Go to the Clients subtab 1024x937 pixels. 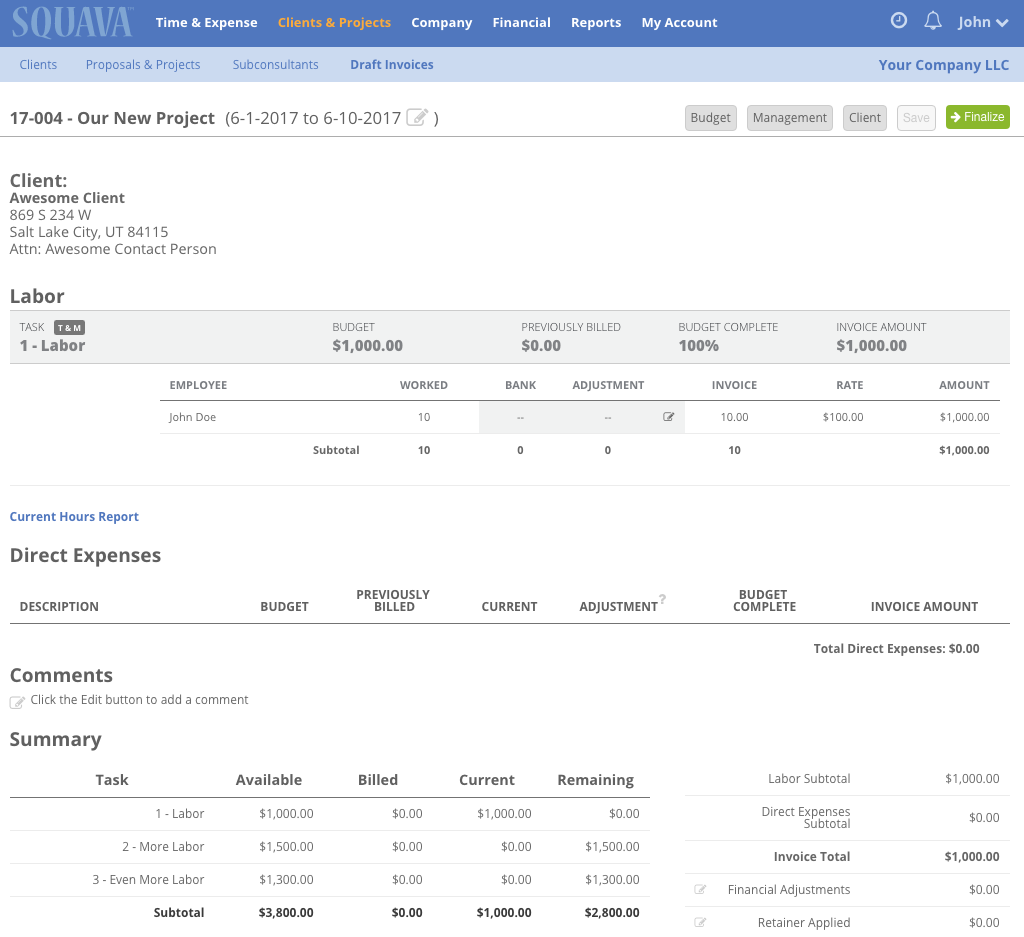[x=38, y=65]
